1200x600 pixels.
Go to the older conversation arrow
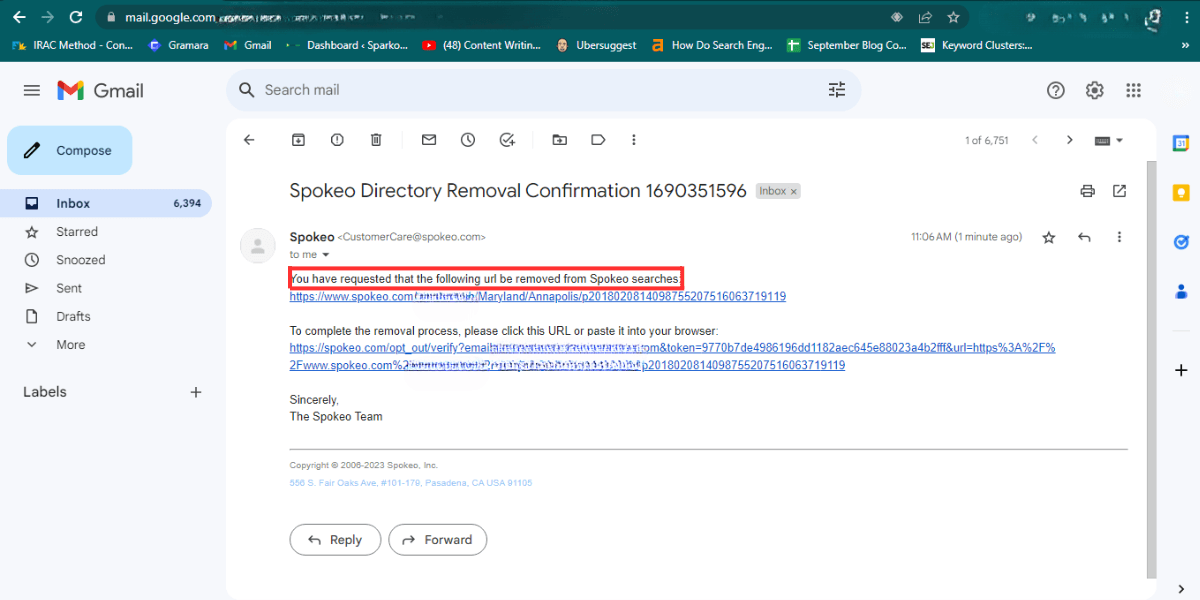click(x=1069, y=140)
